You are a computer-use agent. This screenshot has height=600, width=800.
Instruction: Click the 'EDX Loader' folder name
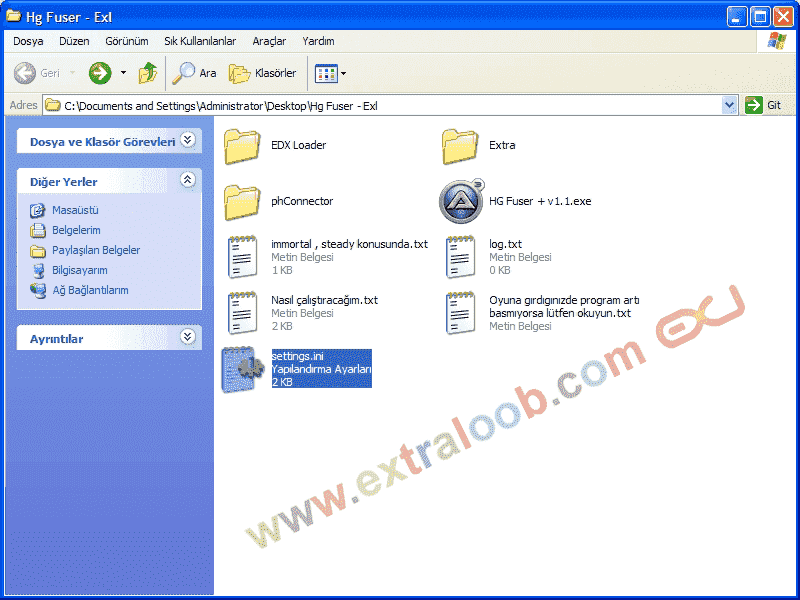(x=298, y=145)
